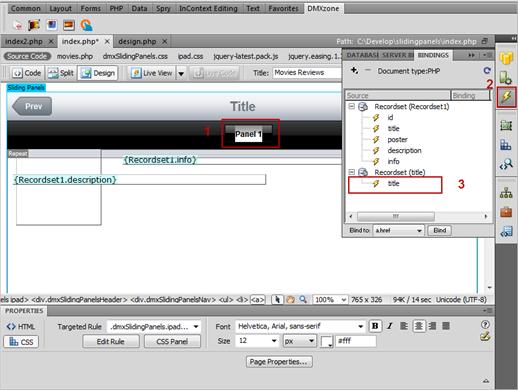Open the Bind to a.href dropdown
The image size is (518, 390).
pos(398,230)
